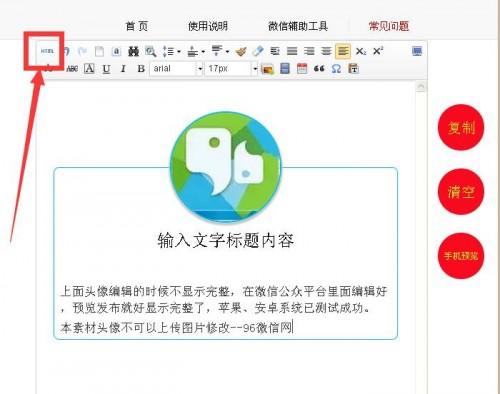Screen dimensions: 500x394
Task: Apply subscript formatting
Action: 361,51
